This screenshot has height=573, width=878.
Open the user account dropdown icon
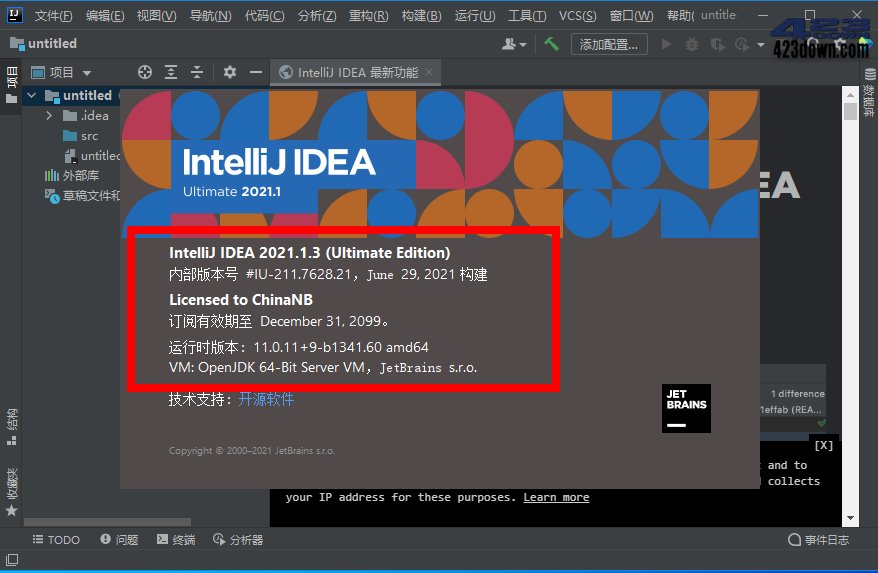click(x=513, y=44)
